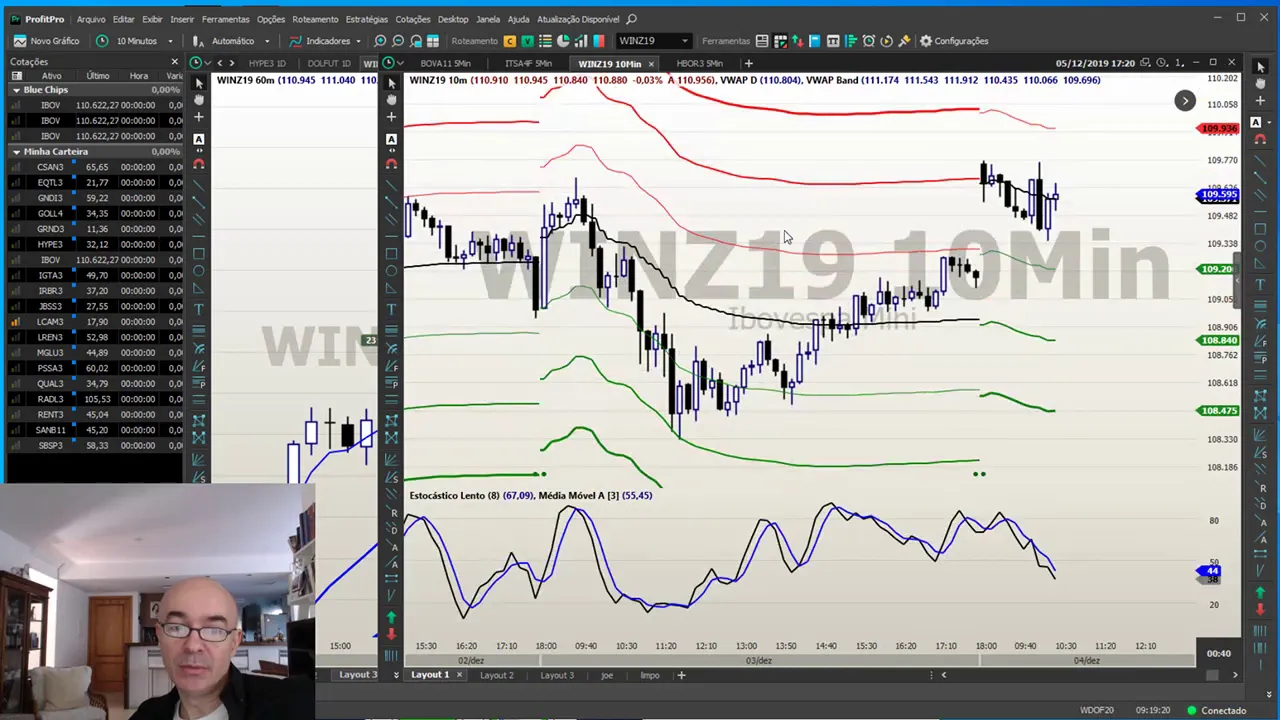Image resolution: width=1280 pixels, height=720 pixels.
Task: Open the Estratégias menu
Action: click(x=367, y=19)
